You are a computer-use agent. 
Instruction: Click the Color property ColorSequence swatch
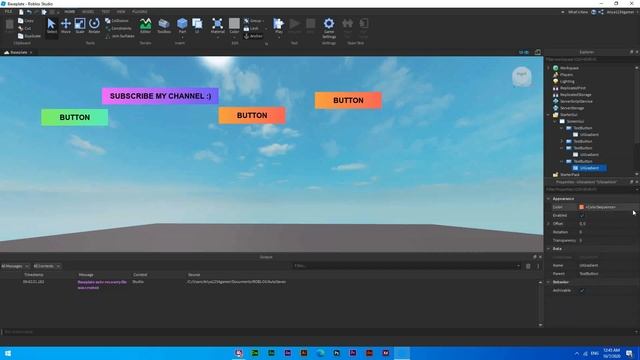[581, 207]
